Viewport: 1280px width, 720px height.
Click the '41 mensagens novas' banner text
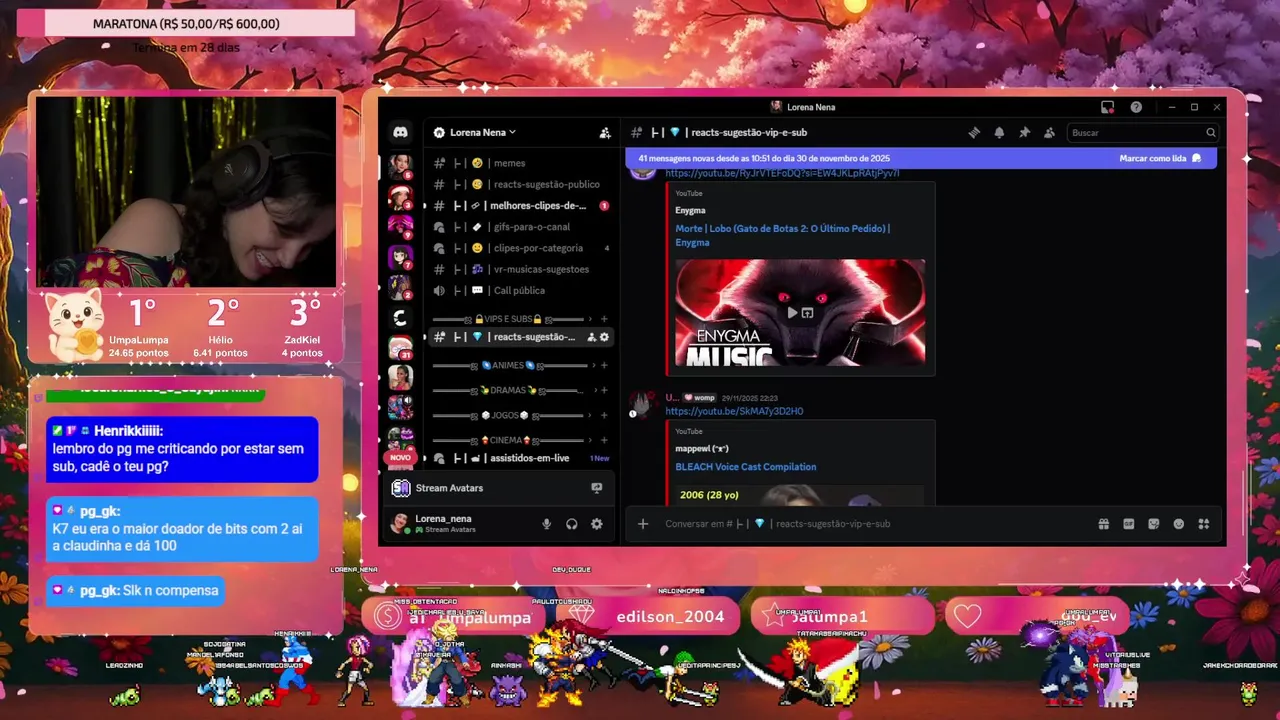(x=764, y=158)
